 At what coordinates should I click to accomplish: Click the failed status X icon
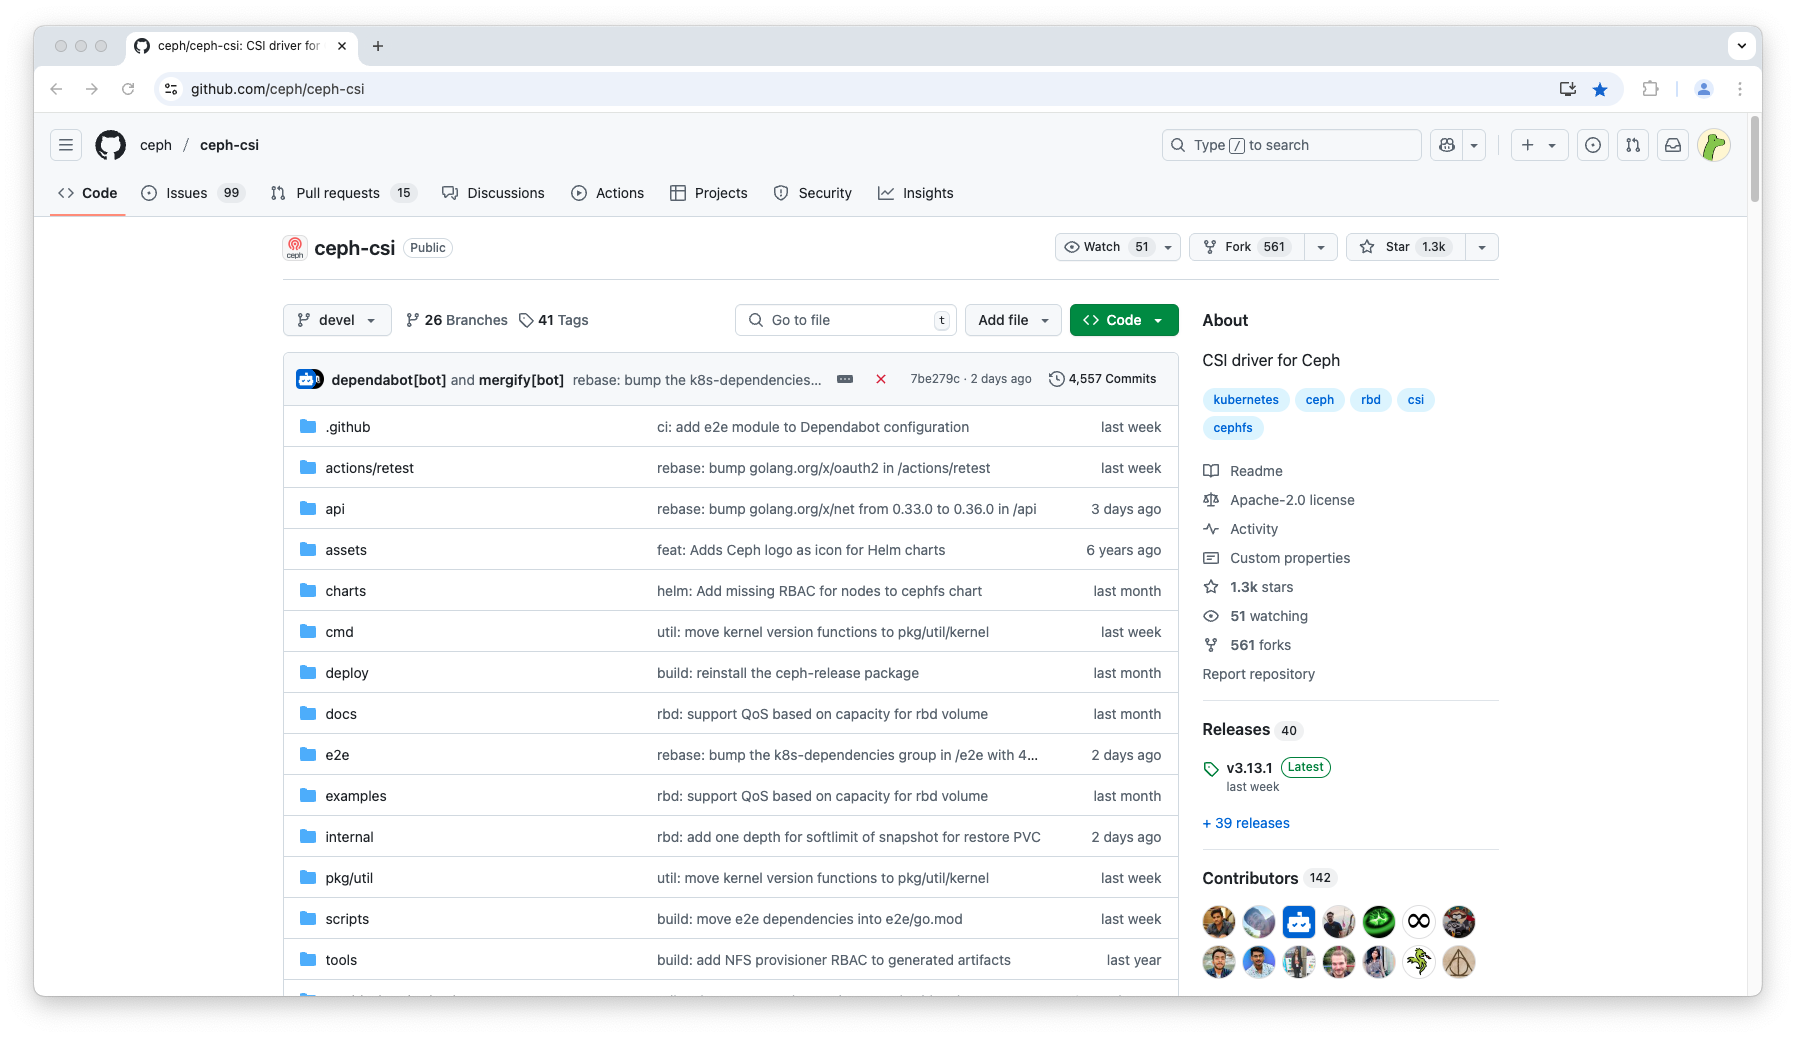point(881,379)
